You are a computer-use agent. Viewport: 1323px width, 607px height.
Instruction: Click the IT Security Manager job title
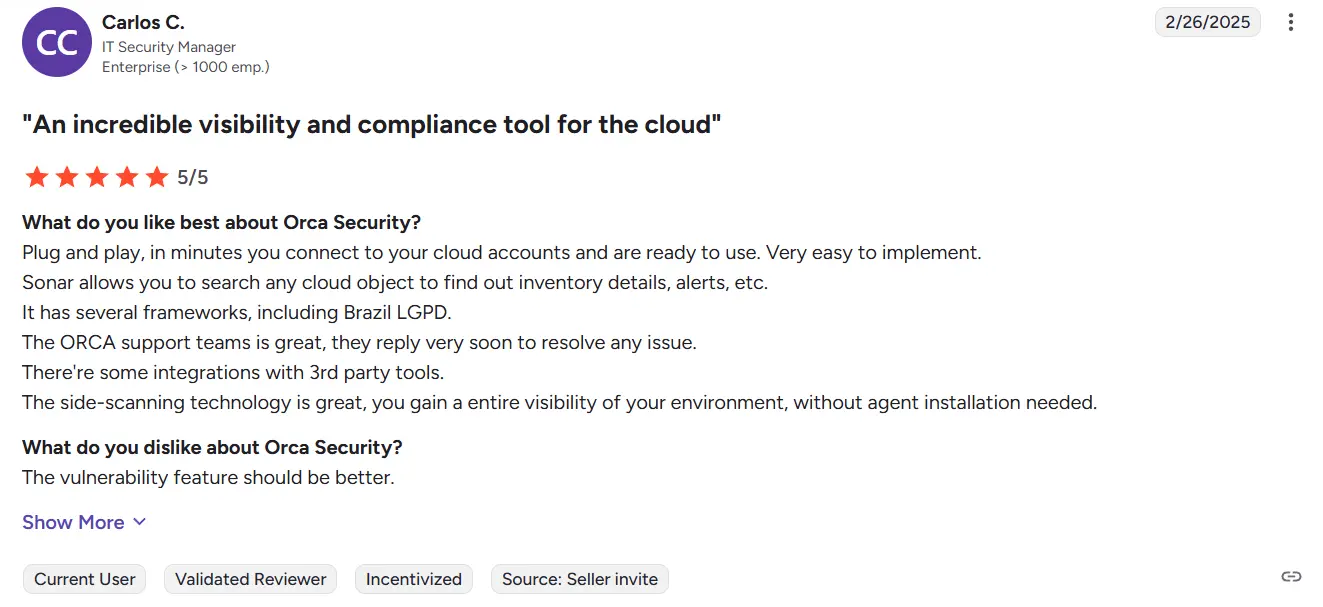[169, 47]
